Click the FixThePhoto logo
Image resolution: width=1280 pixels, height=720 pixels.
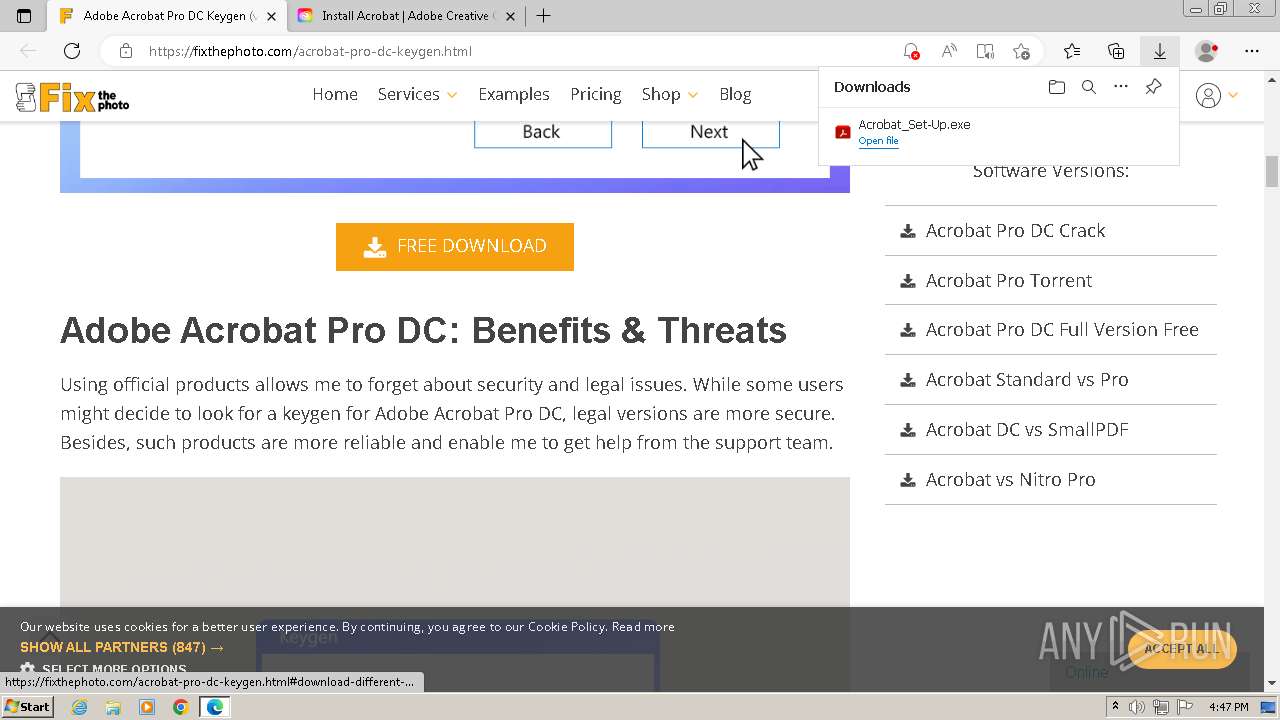pyautogui.click(x=72, y=97)
